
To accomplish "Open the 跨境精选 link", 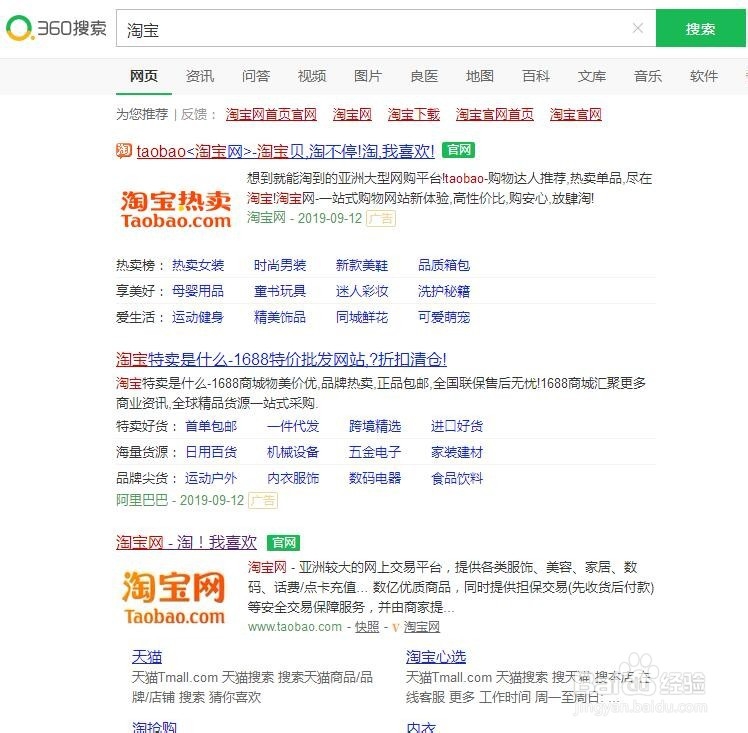I will [375, 426].
